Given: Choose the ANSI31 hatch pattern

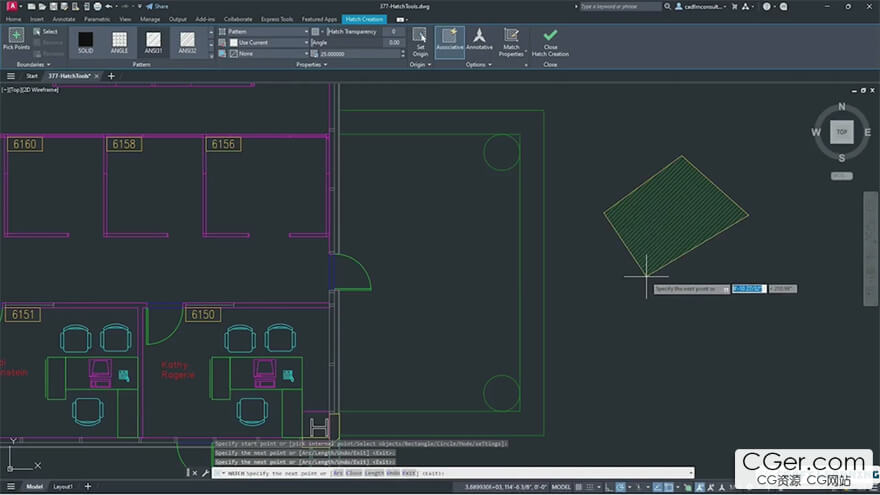Looking at the screenshot, I should [153, 42].
